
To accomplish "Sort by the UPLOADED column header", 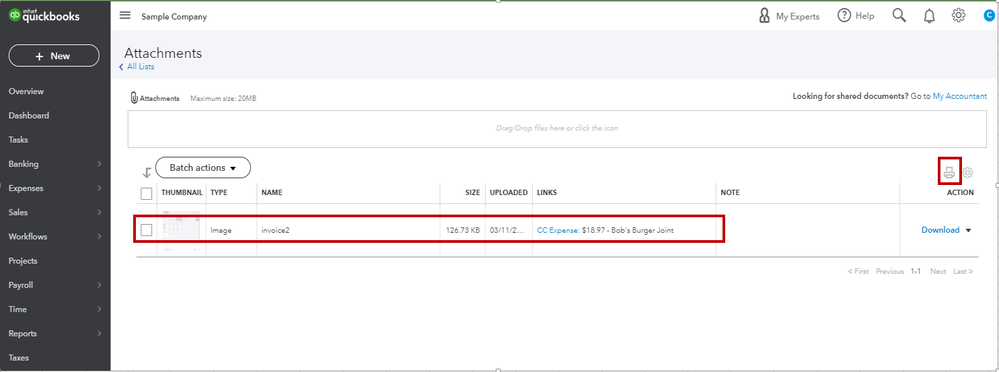I will pos(508,192).
